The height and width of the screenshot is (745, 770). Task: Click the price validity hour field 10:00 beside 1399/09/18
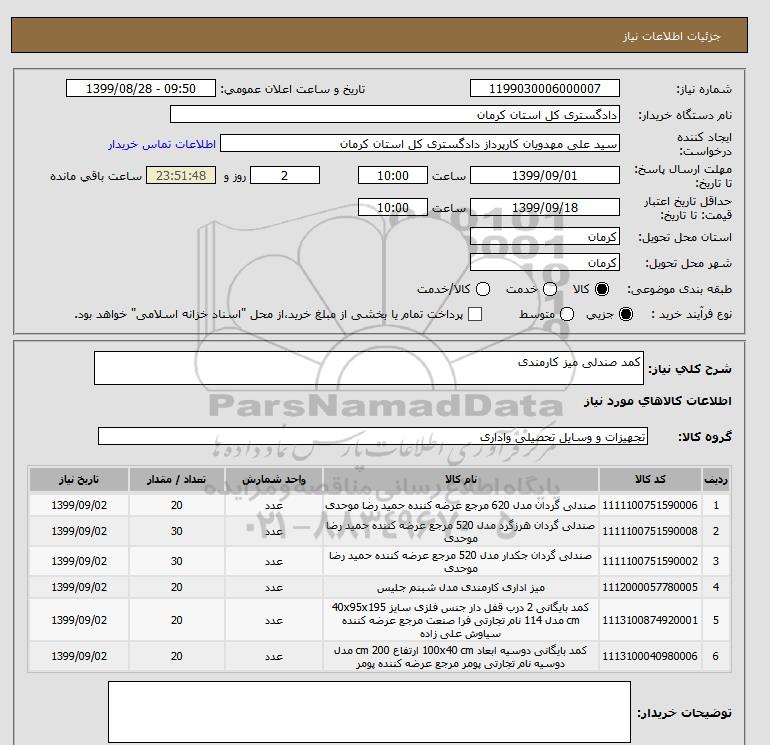pos(393,207)
